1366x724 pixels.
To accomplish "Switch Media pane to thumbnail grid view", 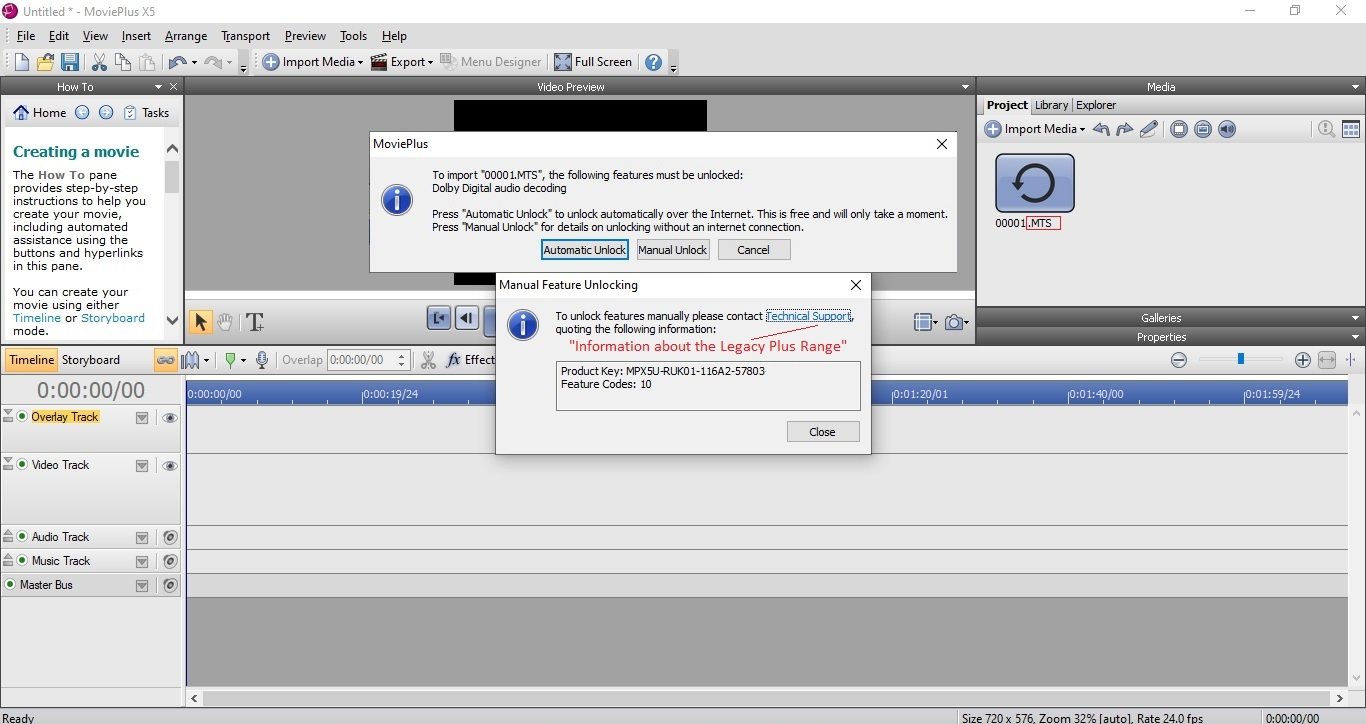I will pyautogui.click(x=1351, y=129).
